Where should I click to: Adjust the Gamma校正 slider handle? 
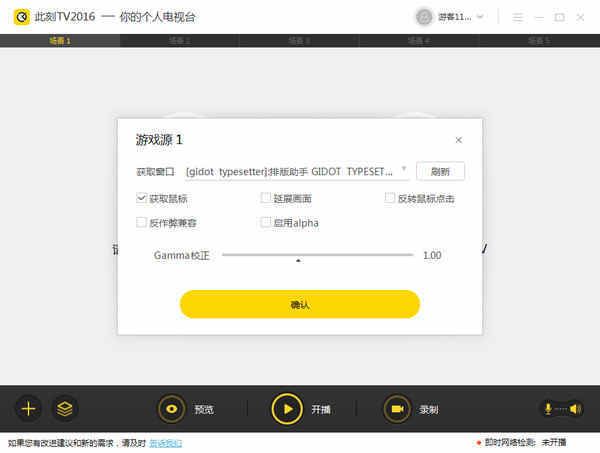[x=298, y=260]
